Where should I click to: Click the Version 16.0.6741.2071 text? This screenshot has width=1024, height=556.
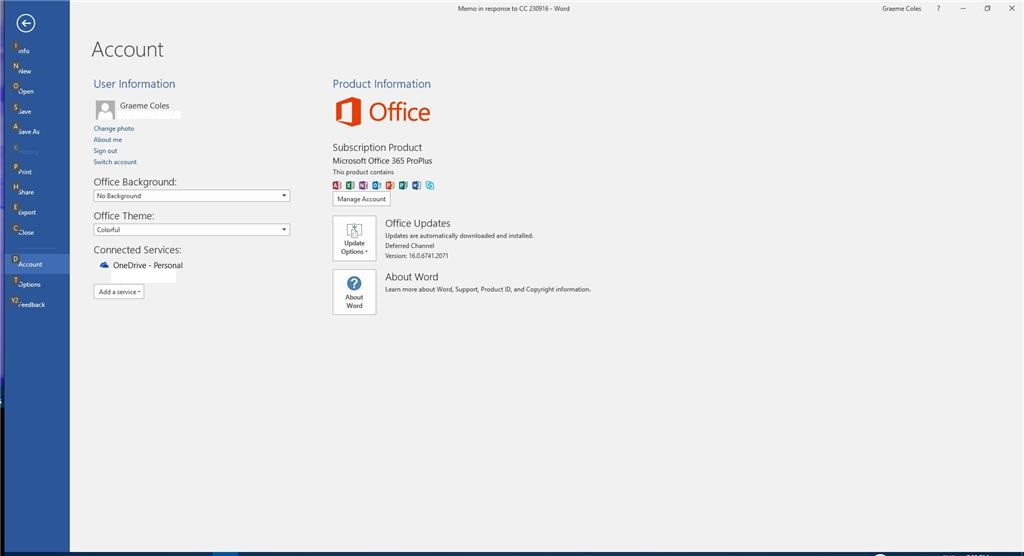click(416, 256)
